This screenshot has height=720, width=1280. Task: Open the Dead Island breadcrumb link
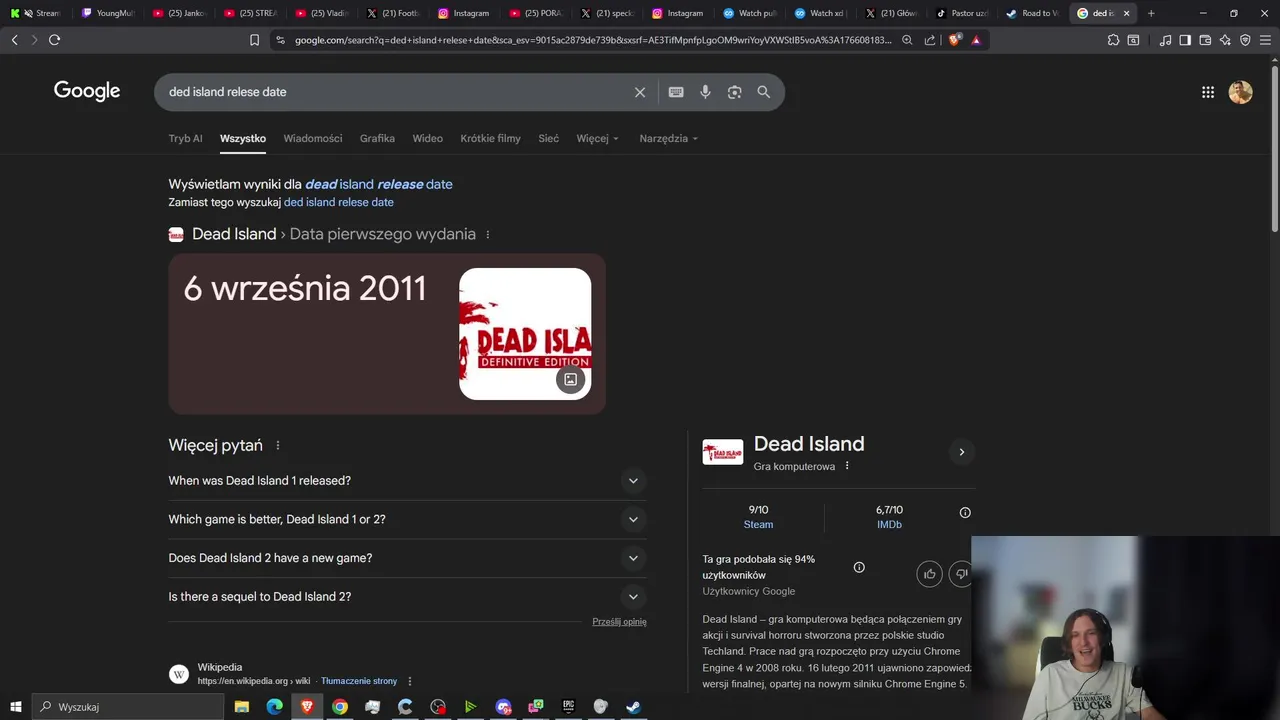pyautogui.click(x=234, y=234)
